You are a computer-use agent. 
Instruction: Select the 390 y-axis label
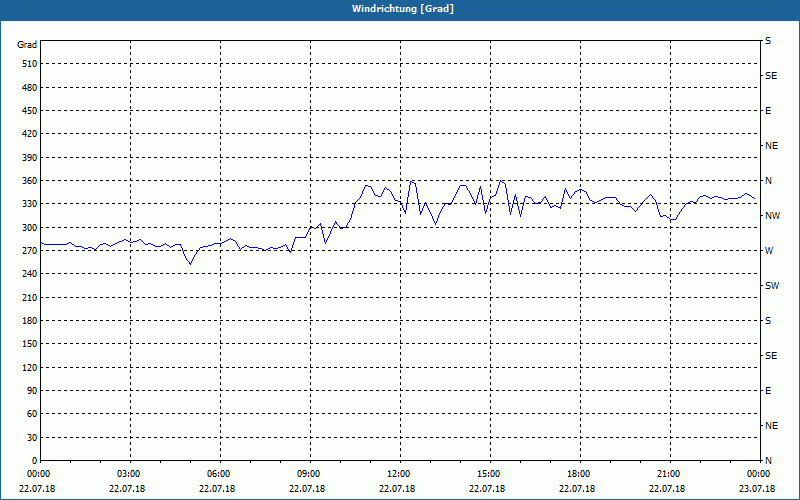click(x=30, y=158)
